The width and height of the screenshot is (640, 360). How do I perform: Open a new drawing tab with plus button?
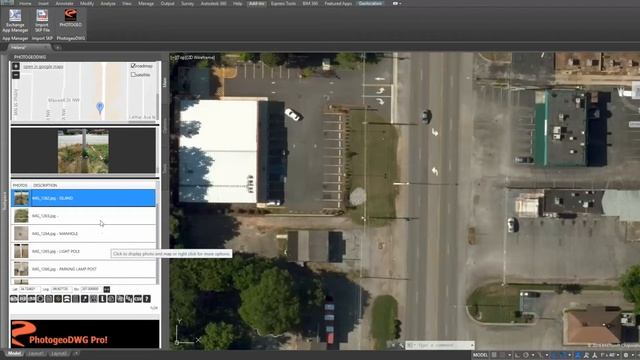click(57, 47)
